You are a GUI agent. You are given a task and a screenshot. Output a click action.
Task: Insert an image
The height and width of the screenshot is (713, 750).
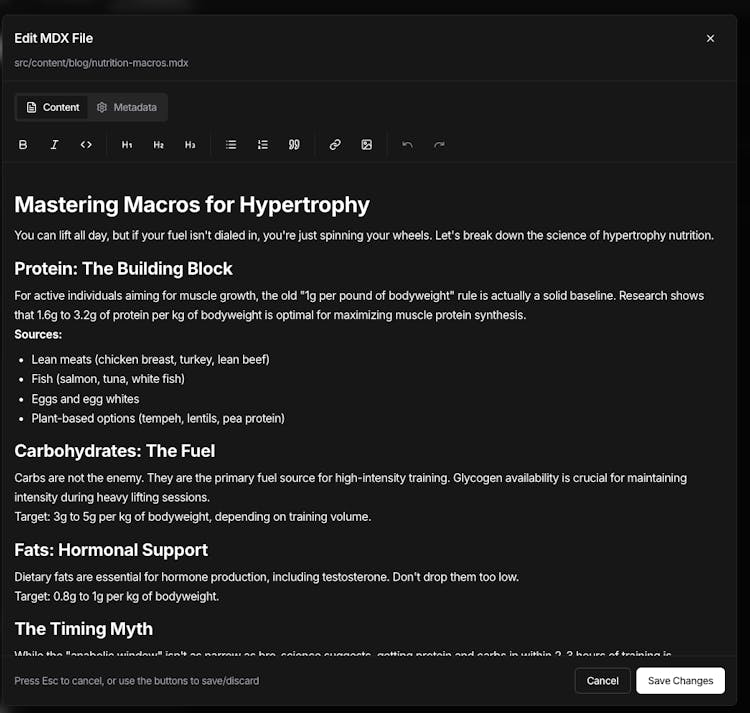pyautogui.click(x=366, y=145)
